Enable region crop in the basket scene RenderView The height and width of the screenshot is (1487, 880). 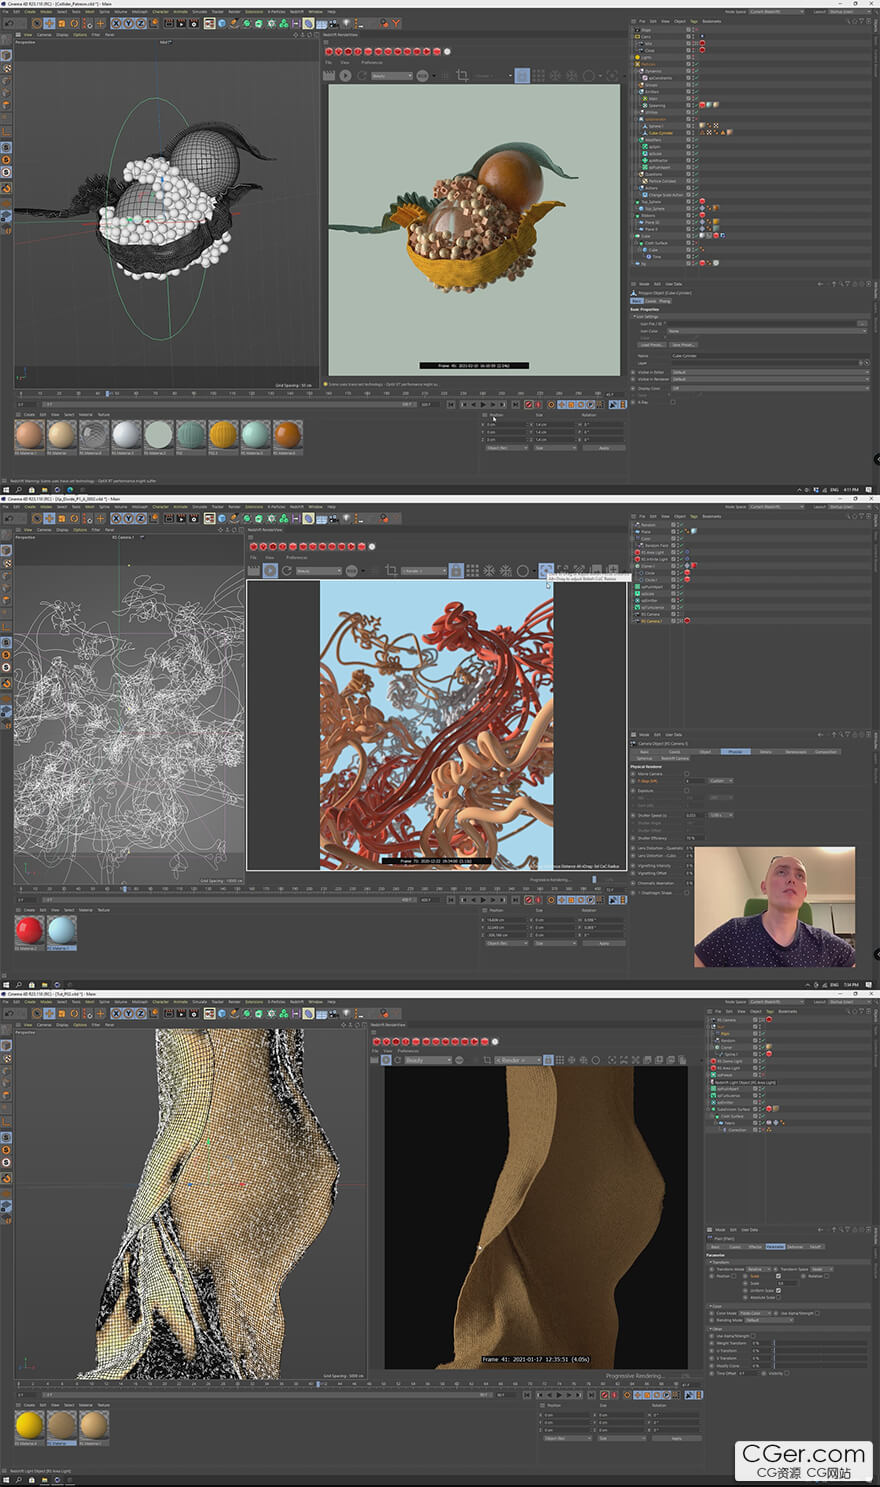point(462,75)
